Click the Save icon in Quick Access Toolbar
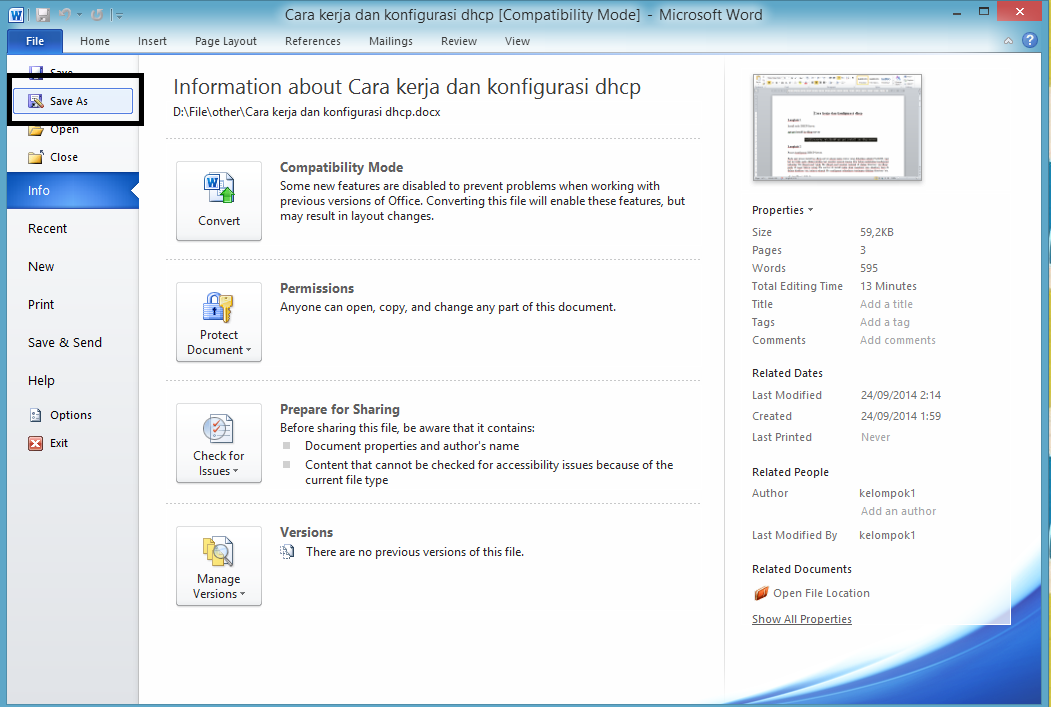The height and width of the screenshot is (707, 1051). pyautogui.click(x=43, y=14)
